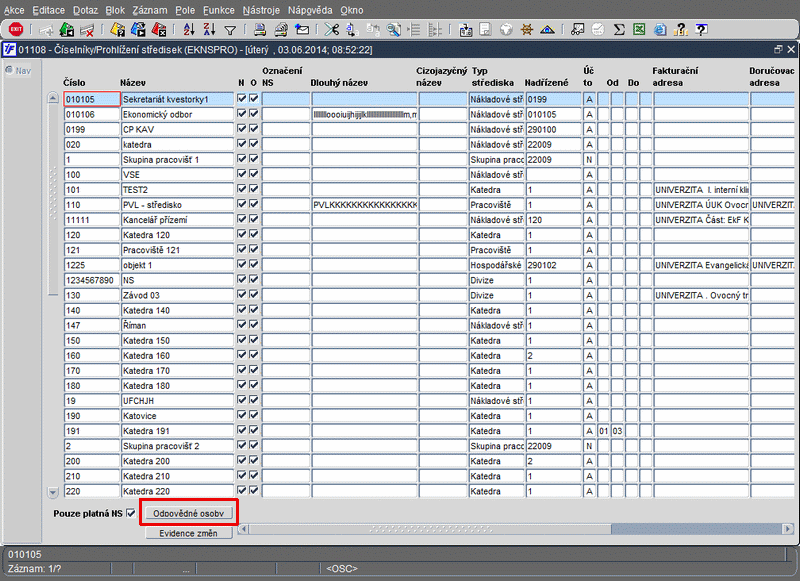
Task: Toggle O checkbox for Ekonomický odbor
Action: (254, 114)
